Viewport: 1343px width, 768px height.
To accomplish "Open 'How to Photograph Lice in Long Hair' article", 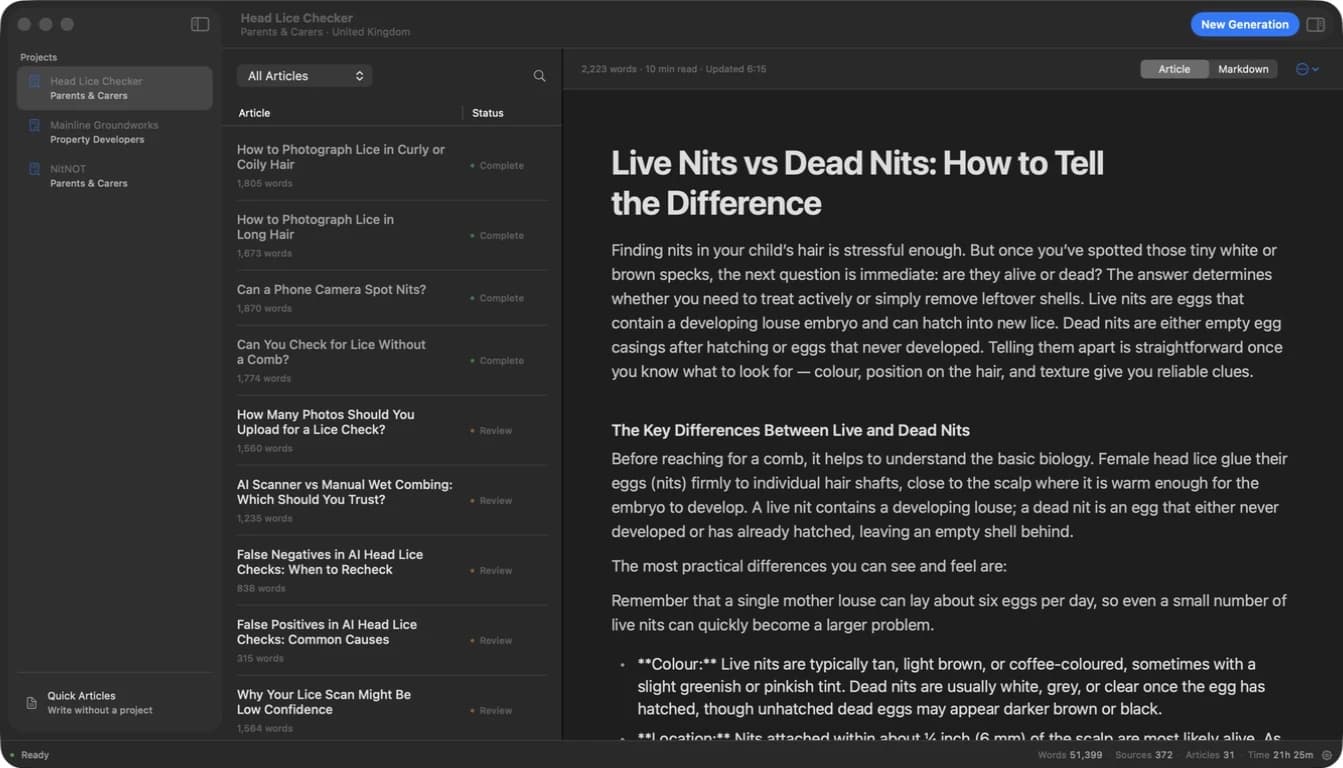I will click(x=392, y=236).
